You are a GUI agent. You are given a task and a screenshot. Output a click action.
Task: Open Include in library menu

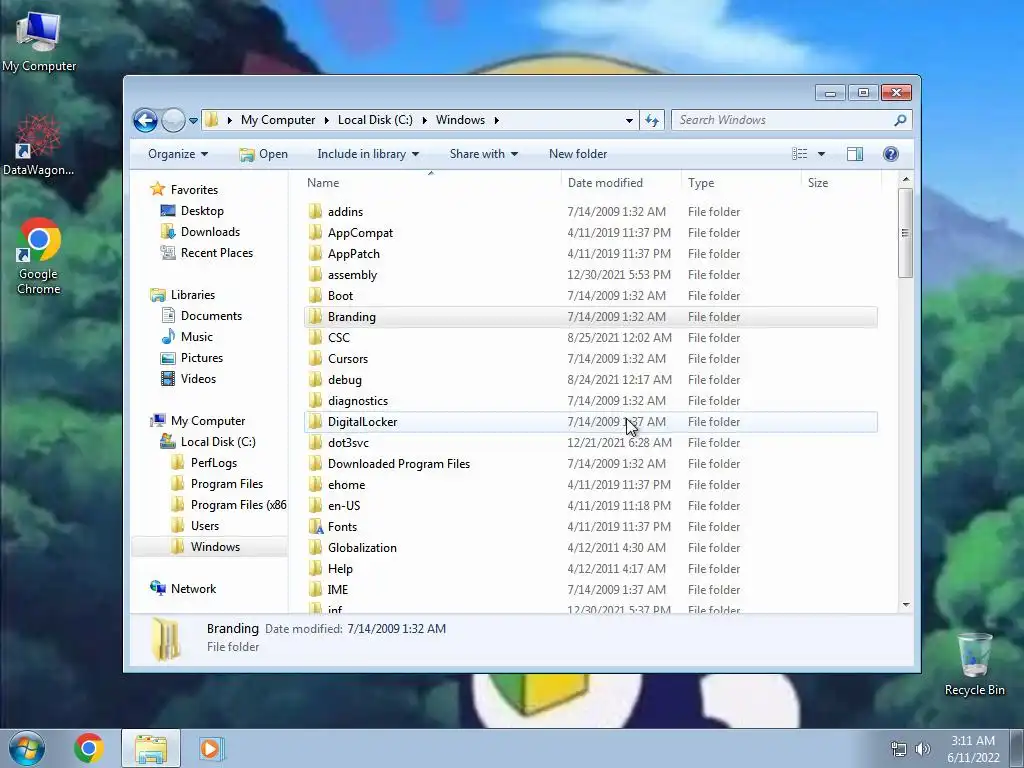click(368, 154)
